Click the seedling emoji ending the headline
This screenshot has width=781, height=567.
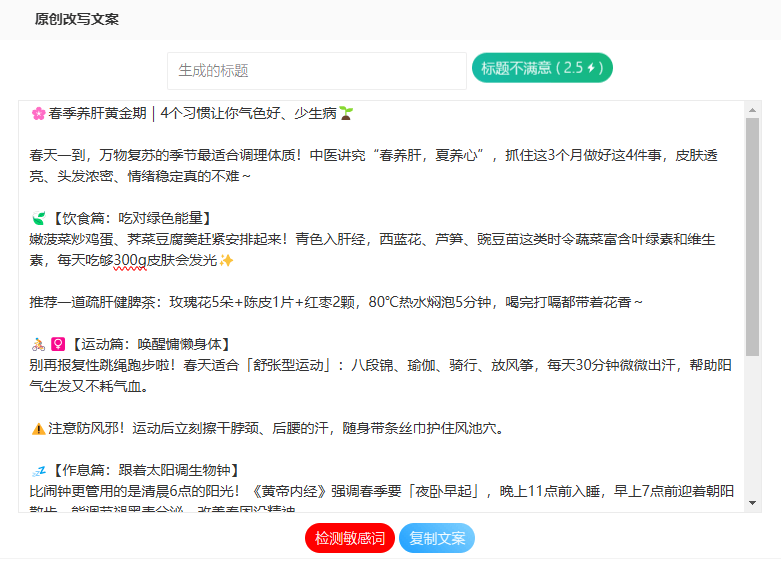point(346,113)
